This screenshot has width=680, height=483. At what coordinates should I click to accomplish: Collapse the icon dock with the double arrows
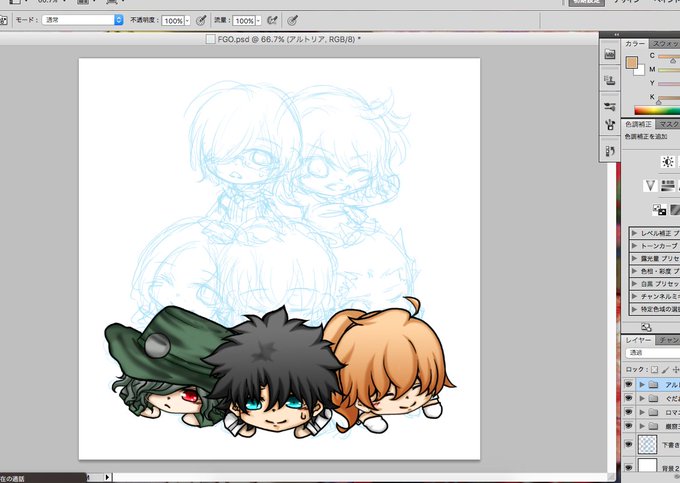617,35
